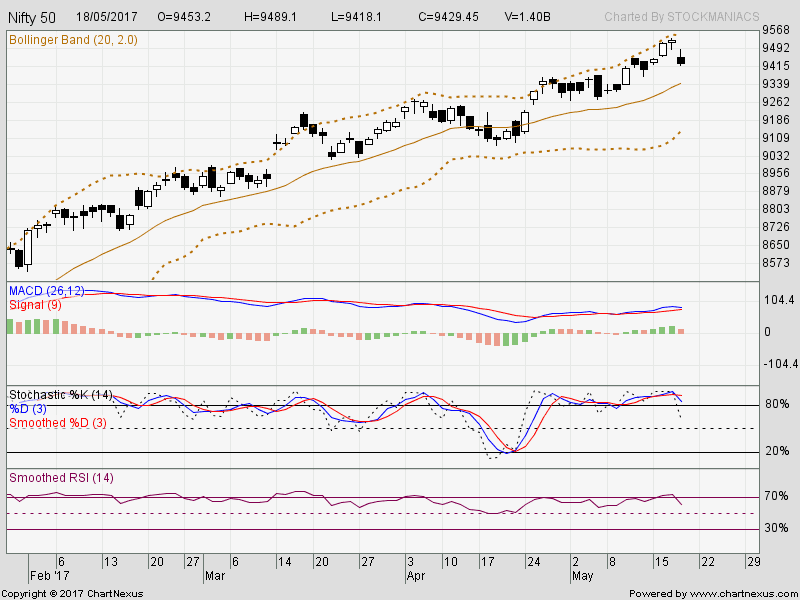This screenshot has width=800, height=600.
Task: Click the 70% RSI level label
Action: tap(777, 496)
